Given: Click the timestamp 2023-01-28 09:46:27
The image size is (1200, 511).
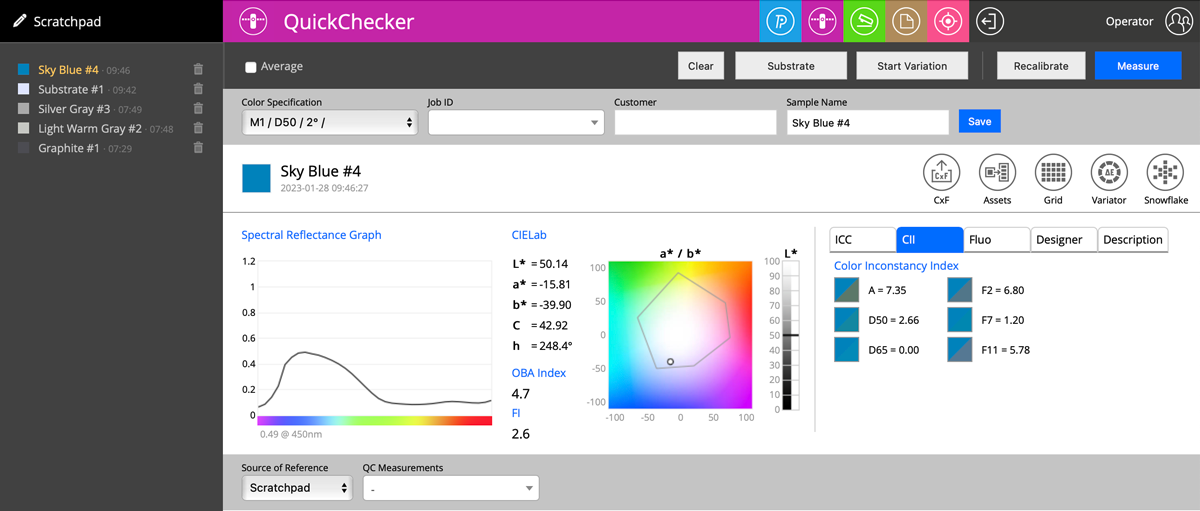Looking at the screenshot, I should coord(324,187).
